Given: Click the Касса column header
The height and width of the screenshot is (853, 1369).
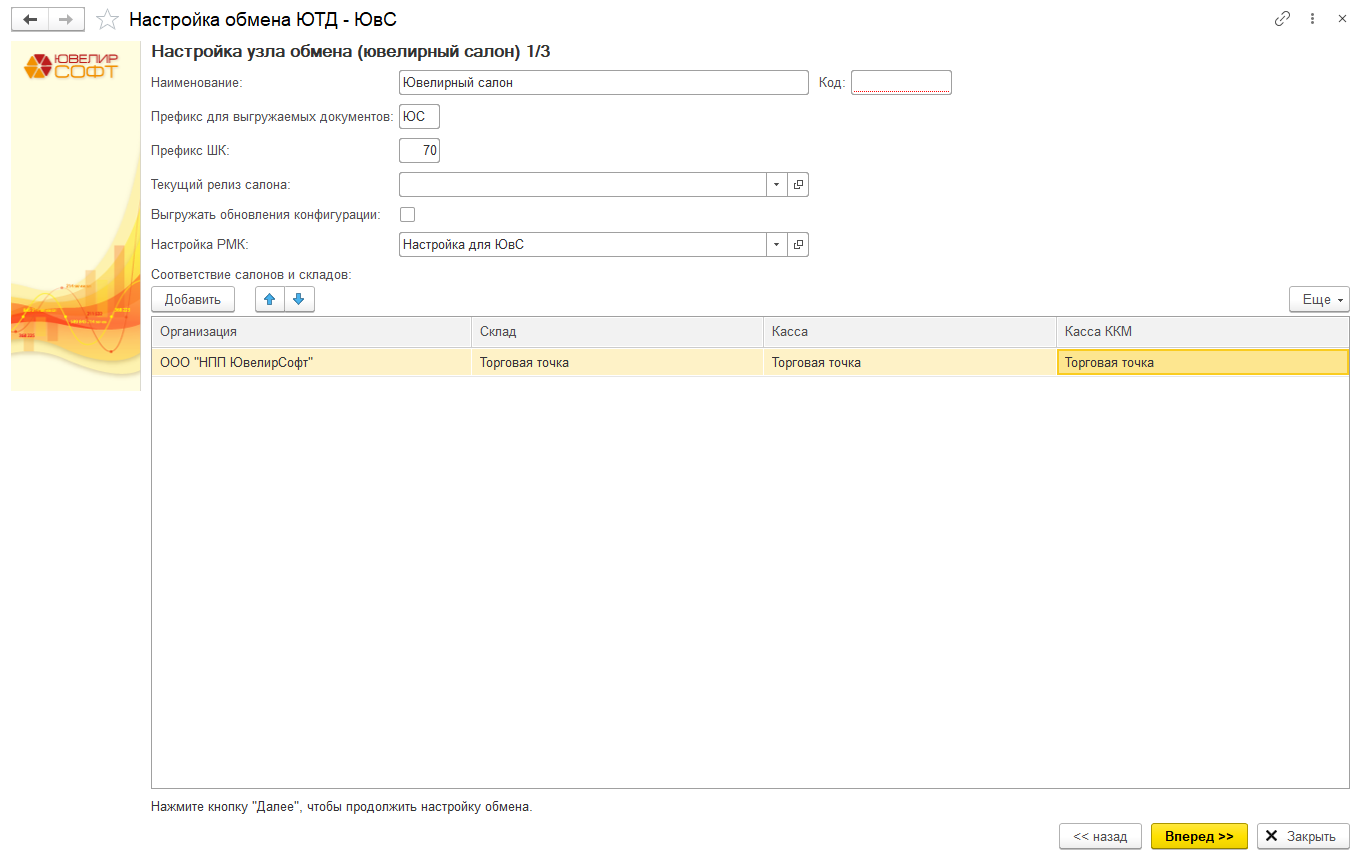Looking at the screenshot, I should (909, 331).
